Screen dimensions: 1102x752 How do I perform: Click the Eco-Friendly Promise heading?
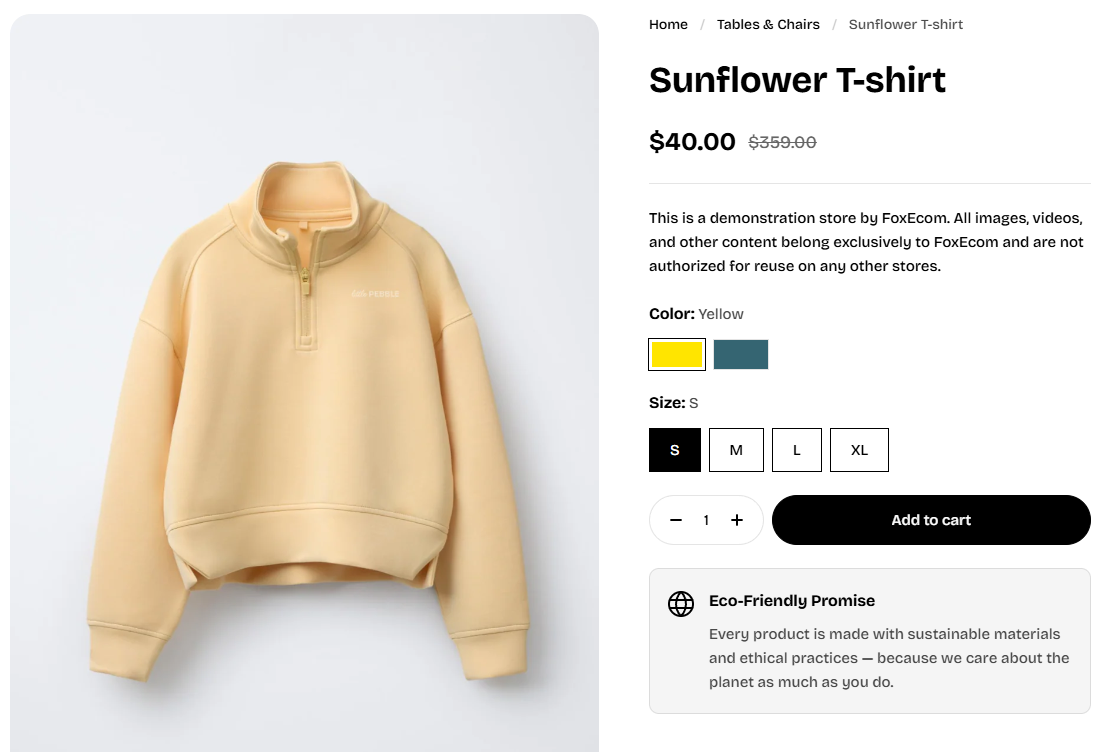(x=792, y=601)
